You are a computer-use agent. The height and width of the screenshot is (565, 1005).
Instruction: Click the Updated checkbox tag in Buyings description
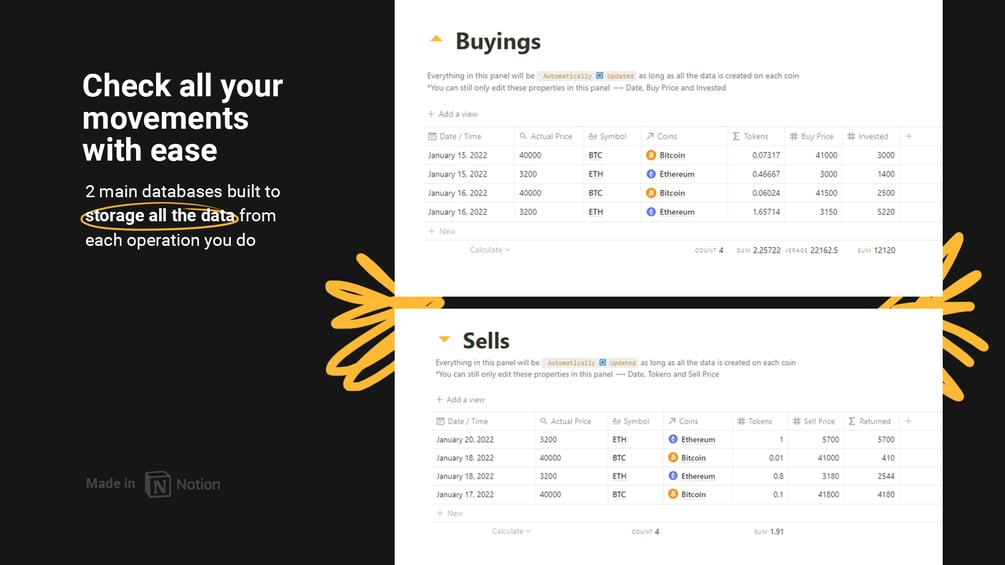coord(615,76)
